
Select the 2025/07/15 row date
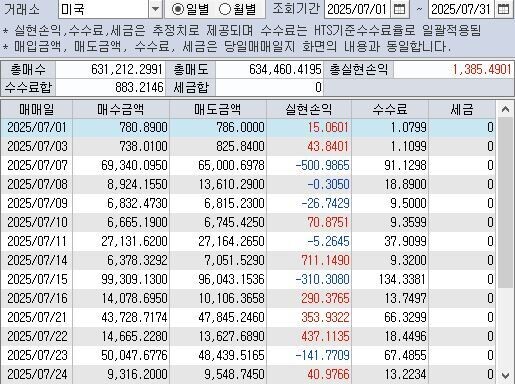point(37,279)
